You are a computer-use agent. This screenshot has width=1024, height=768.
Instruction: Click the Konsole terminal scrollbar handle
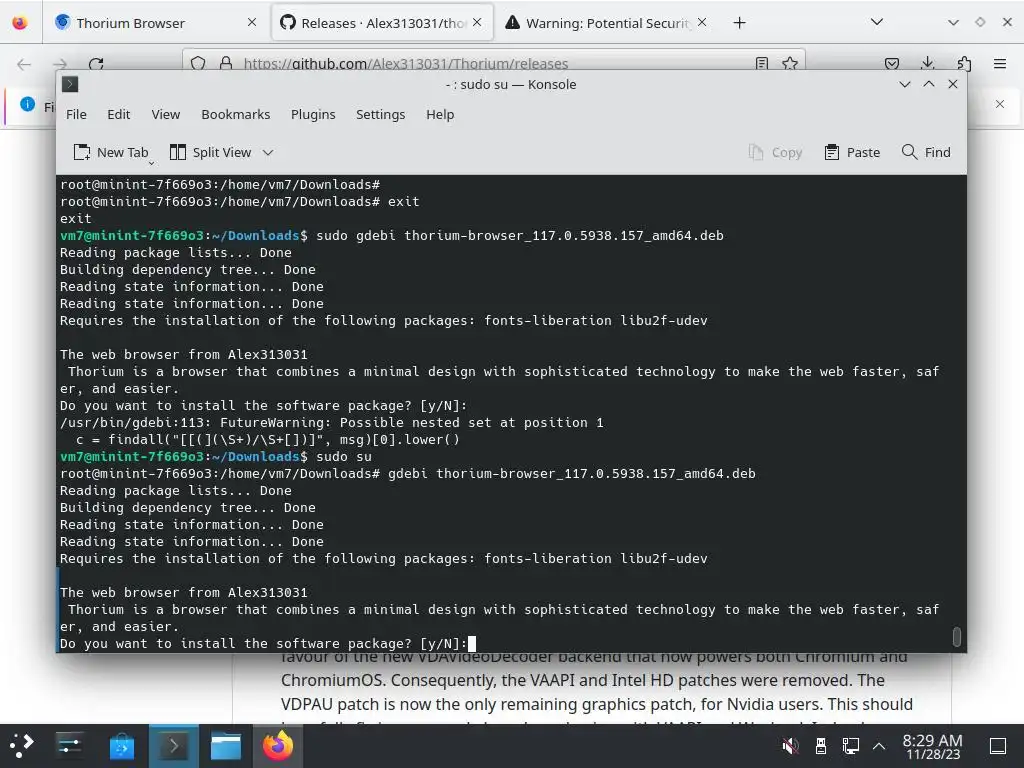tap(957, 637)
